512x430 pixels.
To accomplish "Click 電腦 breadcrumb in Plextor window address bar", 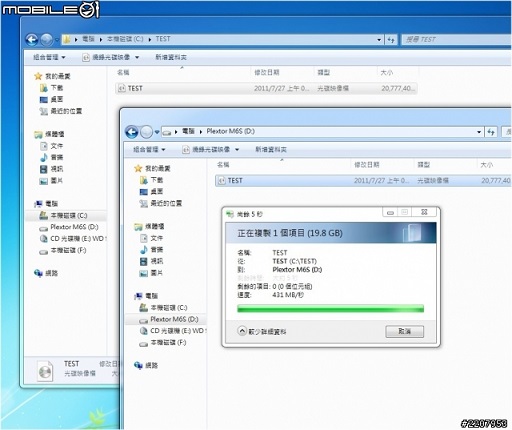I will click(188, 131).
